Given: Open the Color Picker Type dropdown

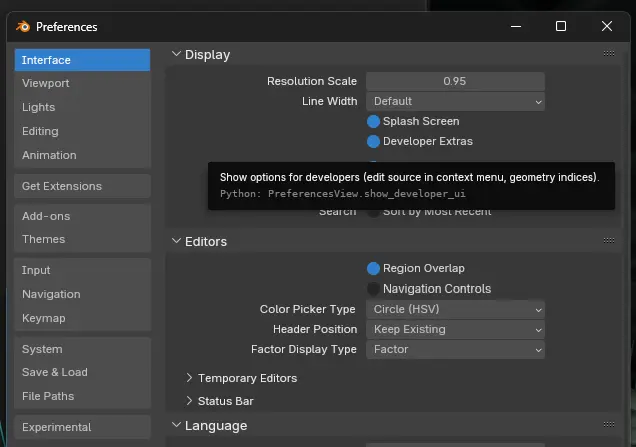Looking at the screenshot, I should (x=455, y=309).
